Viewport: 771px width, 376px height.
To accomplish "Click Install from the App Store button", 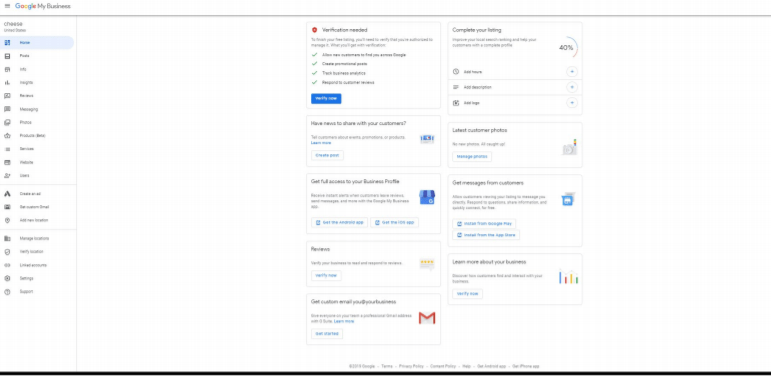I will [x=486, y=235].
